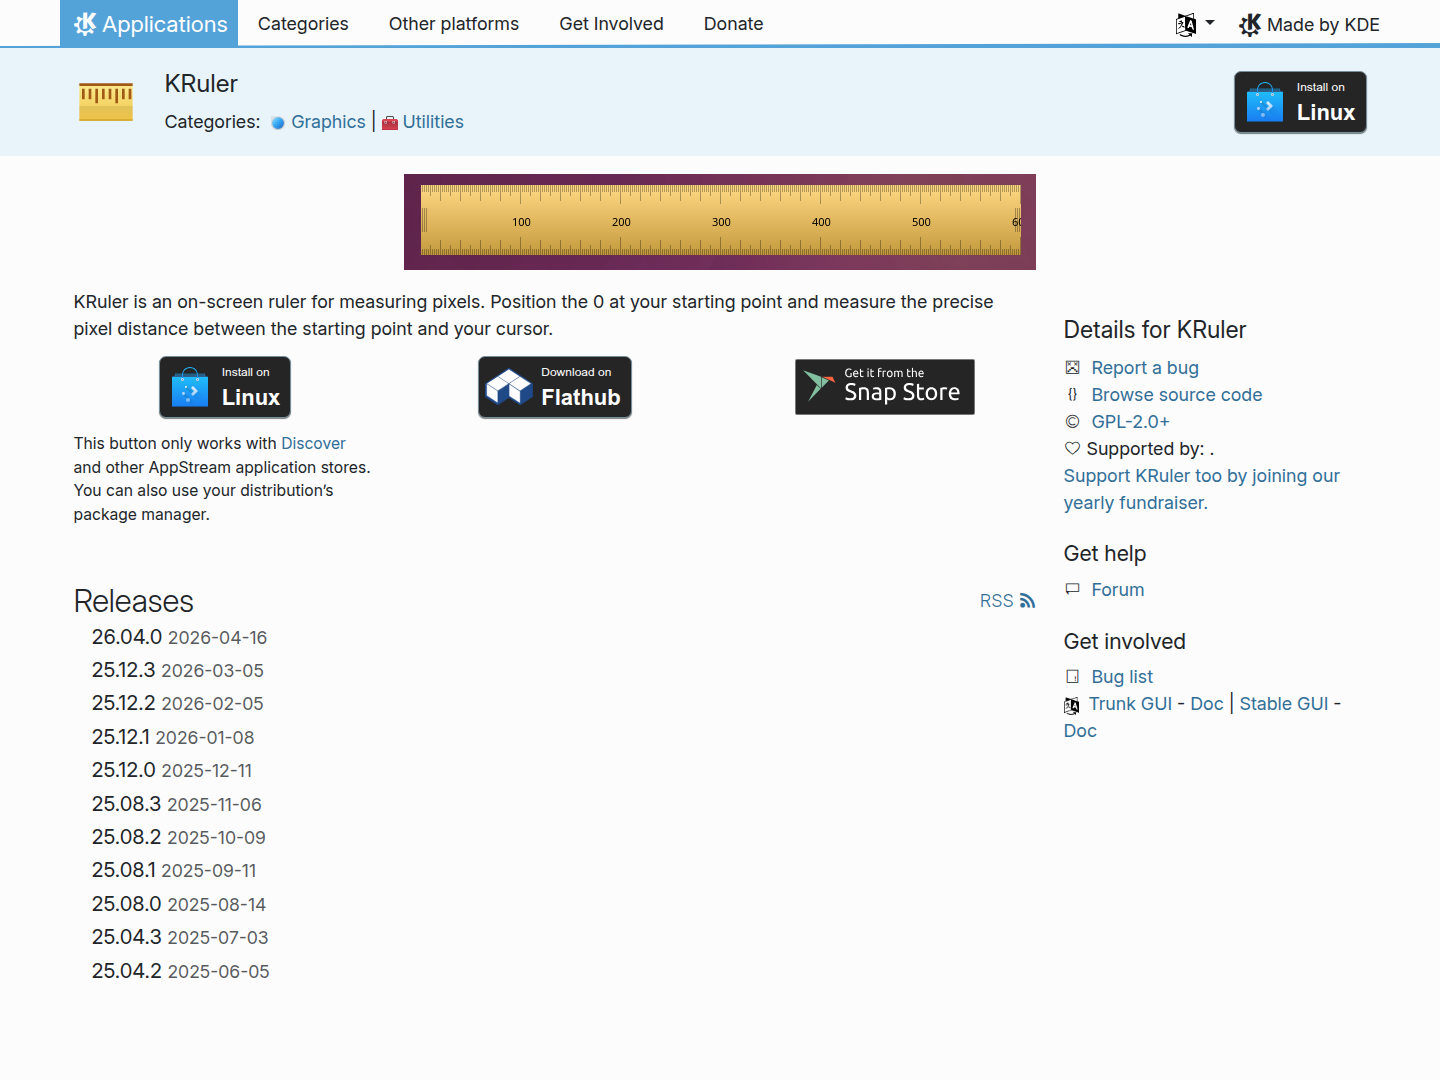The width and height of the screenshot is (1440, 1080).
Task: Open the Applications home tab
Action: [x=149, y=23]
